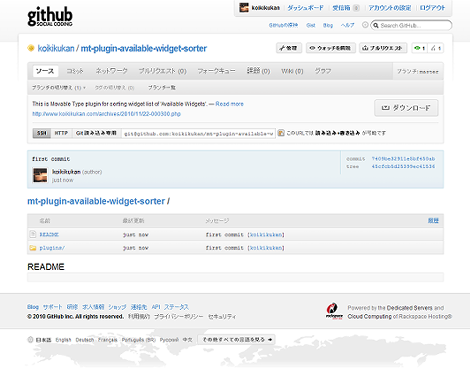Click the README file icon

[33, 234]
